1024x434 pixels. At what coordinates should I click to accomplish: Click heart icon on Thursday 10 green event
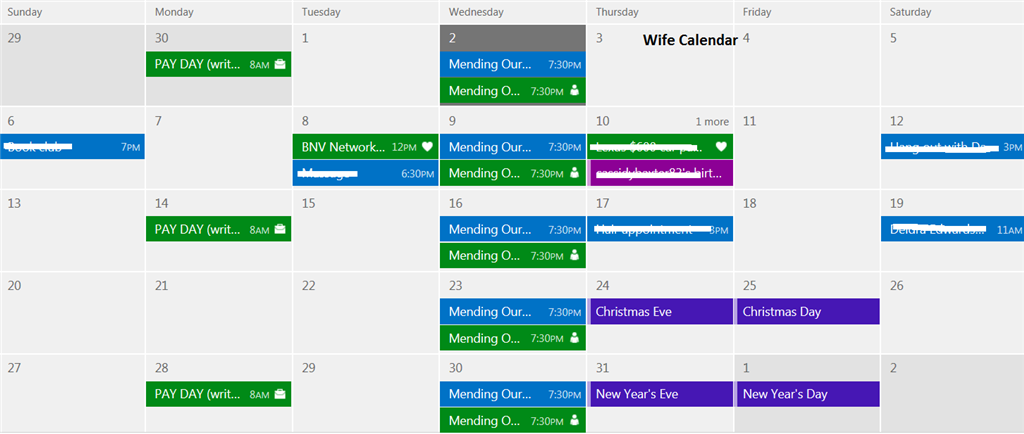(721, 147)
